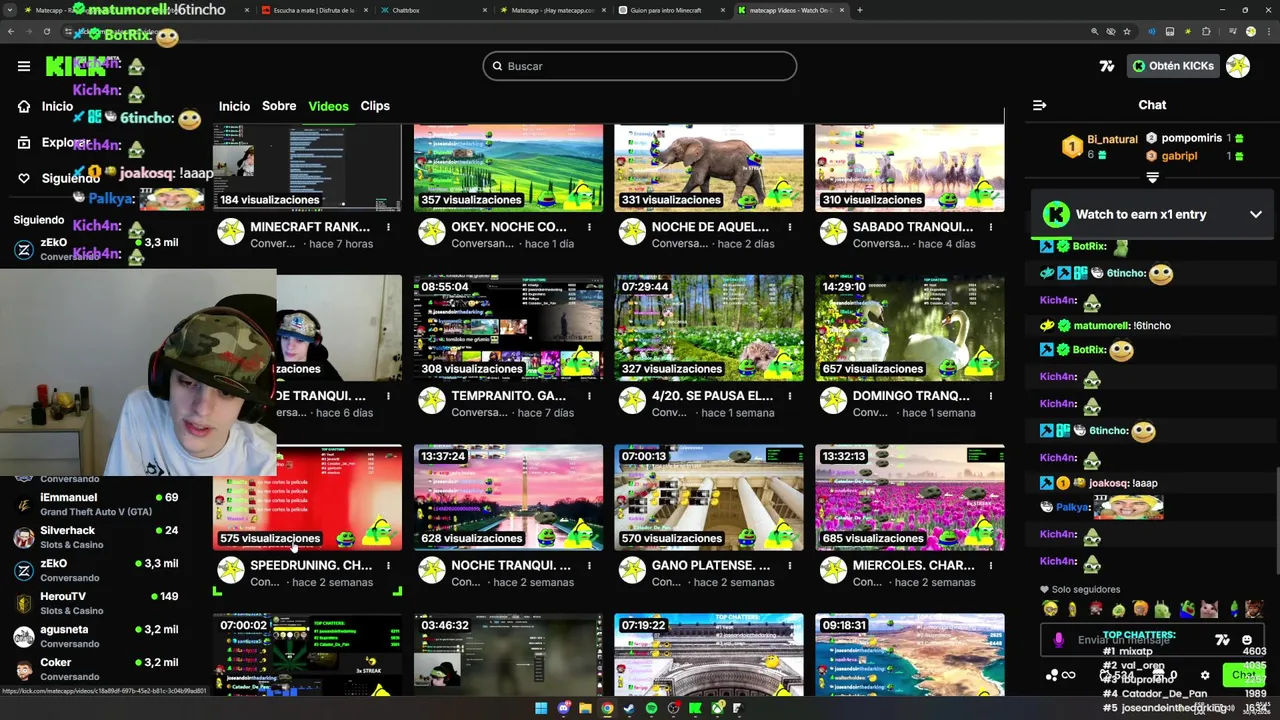
Task: Open options menu for SPEEDRUNING. CH video
Action: click(388, 565)
